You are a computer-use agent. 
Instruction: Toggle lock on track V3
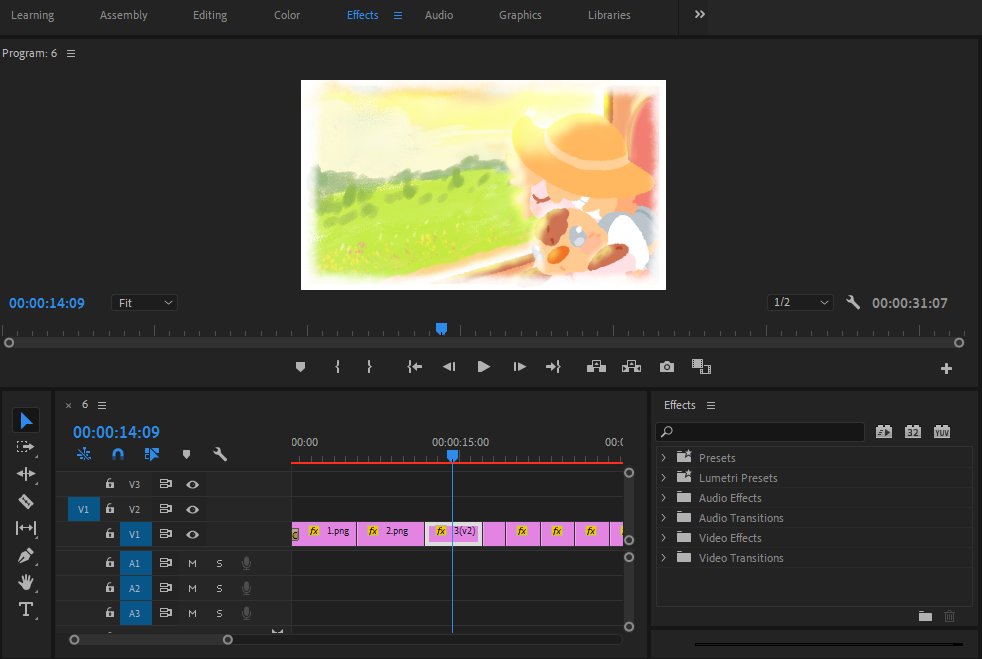coord(110,484)
